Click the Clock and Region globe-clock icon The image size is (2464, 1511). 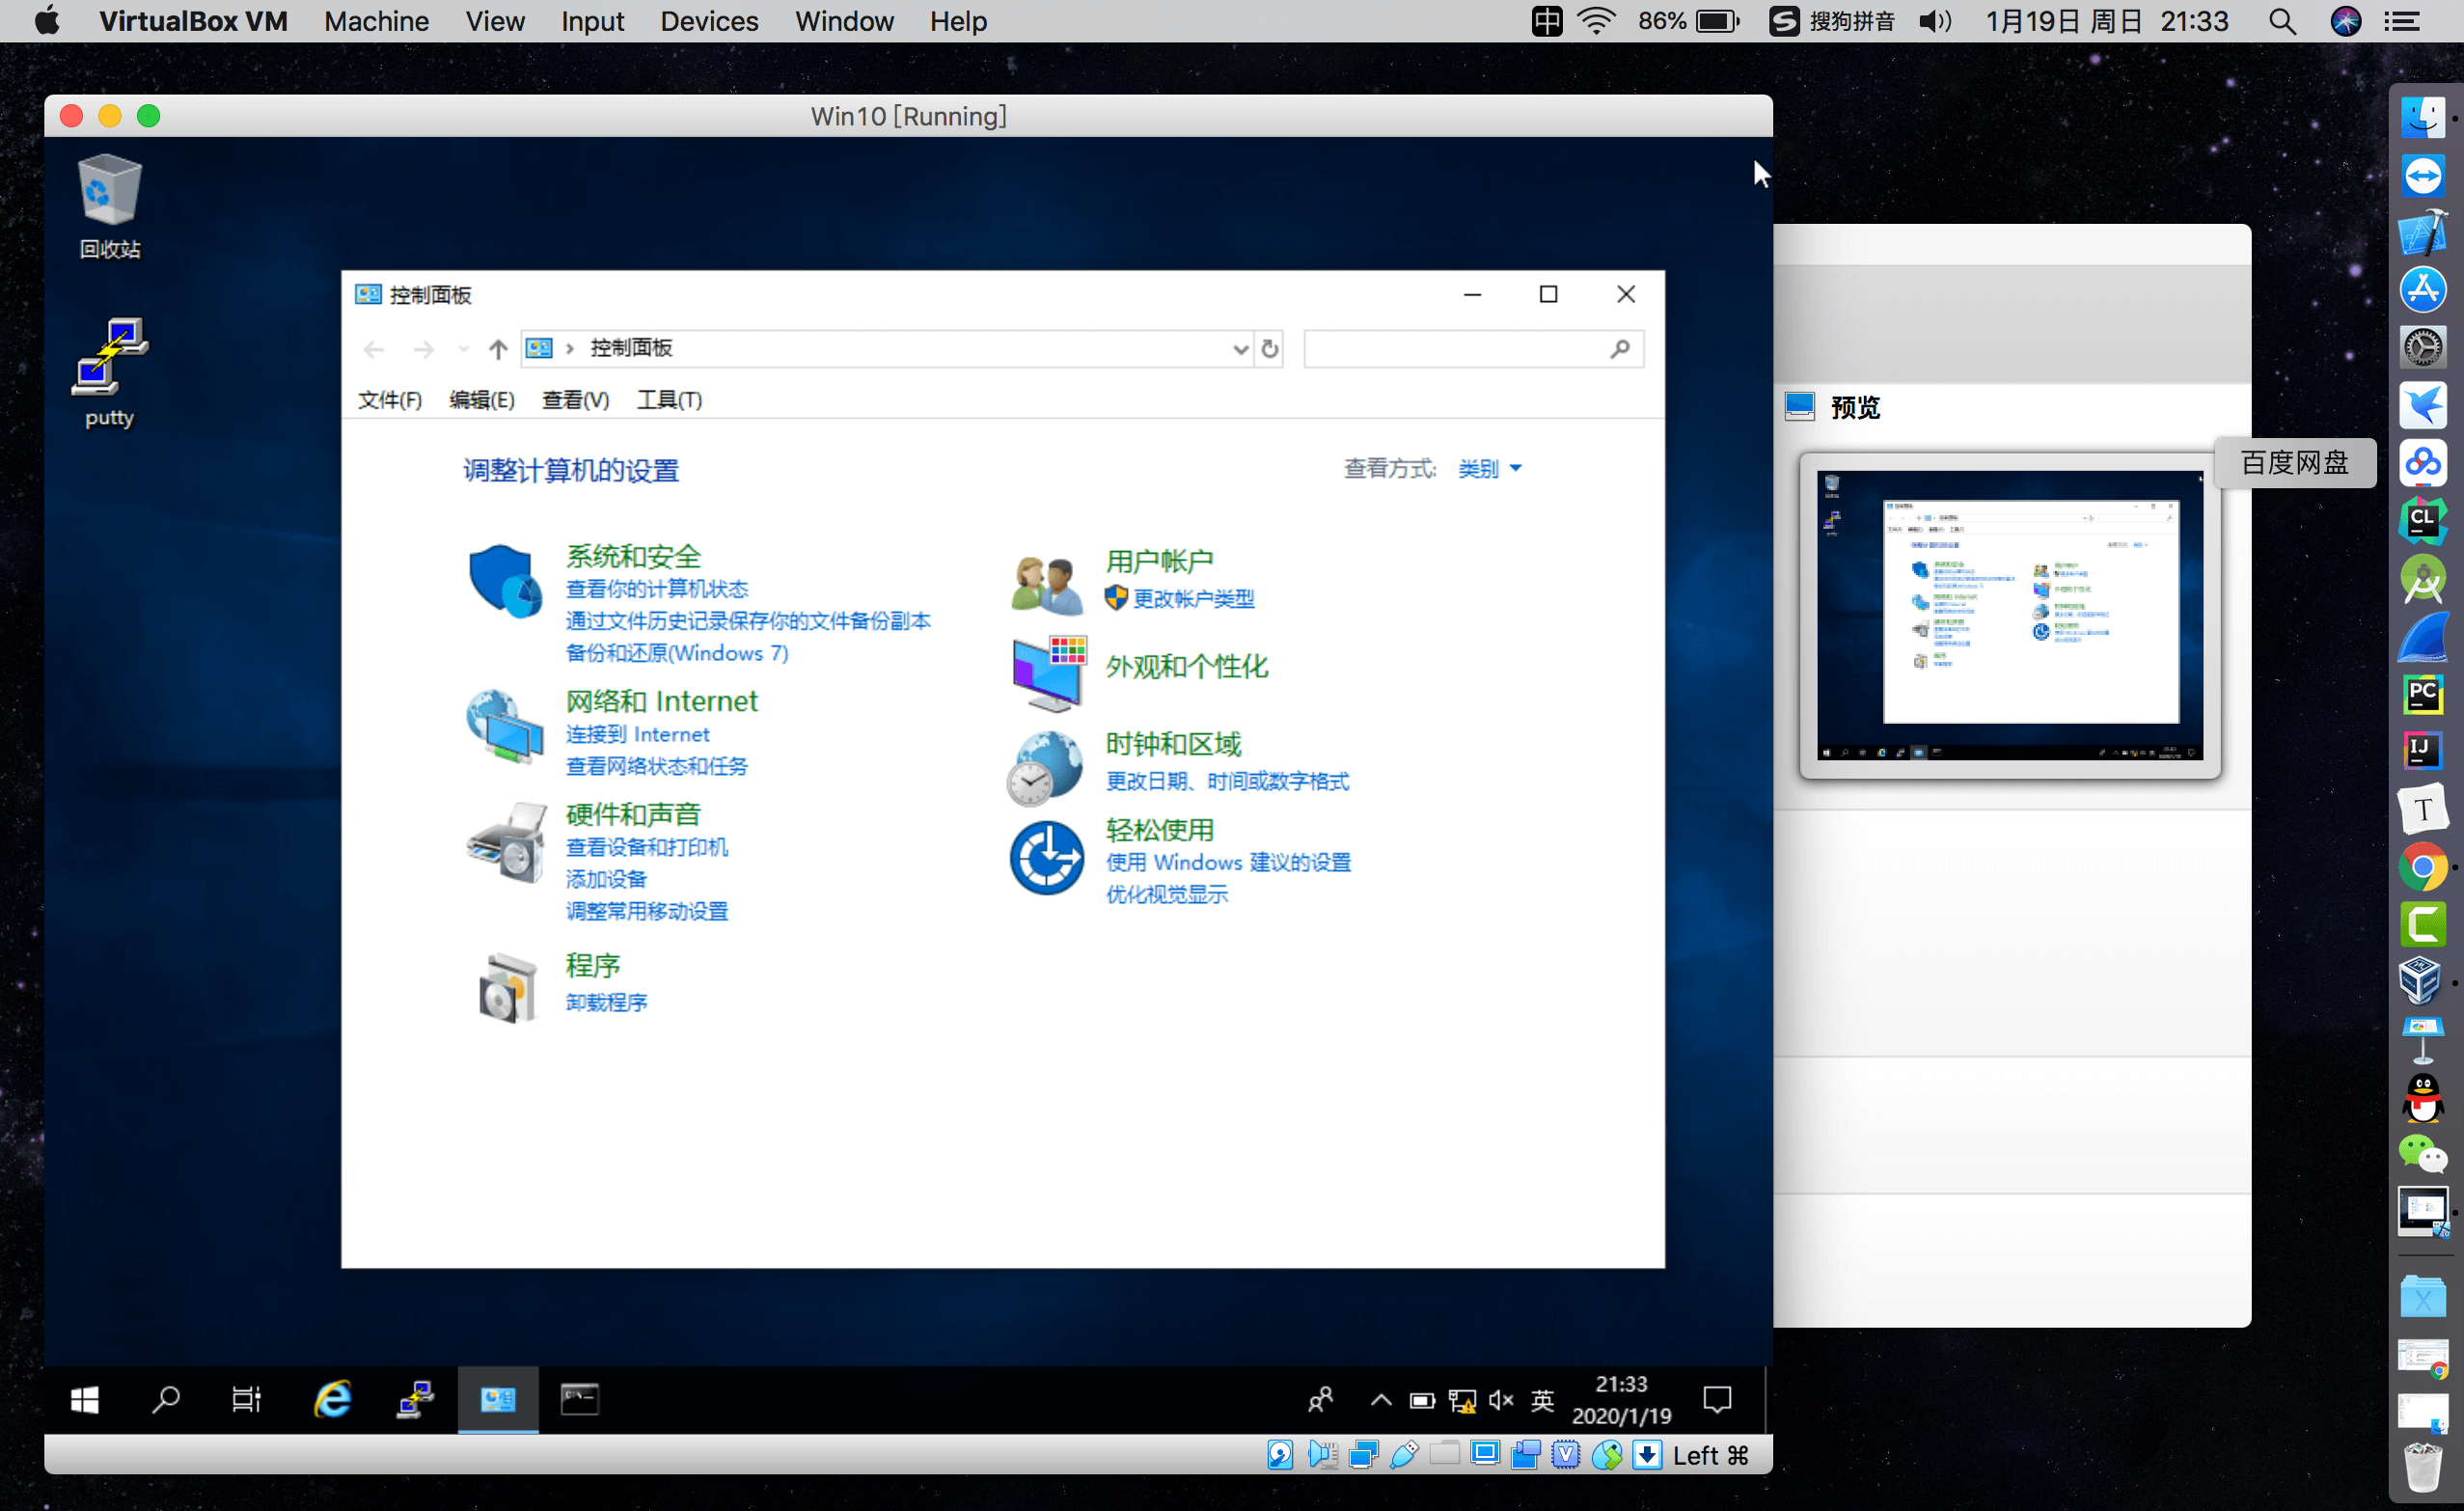pyautogui.click(x=1045, y=767)
